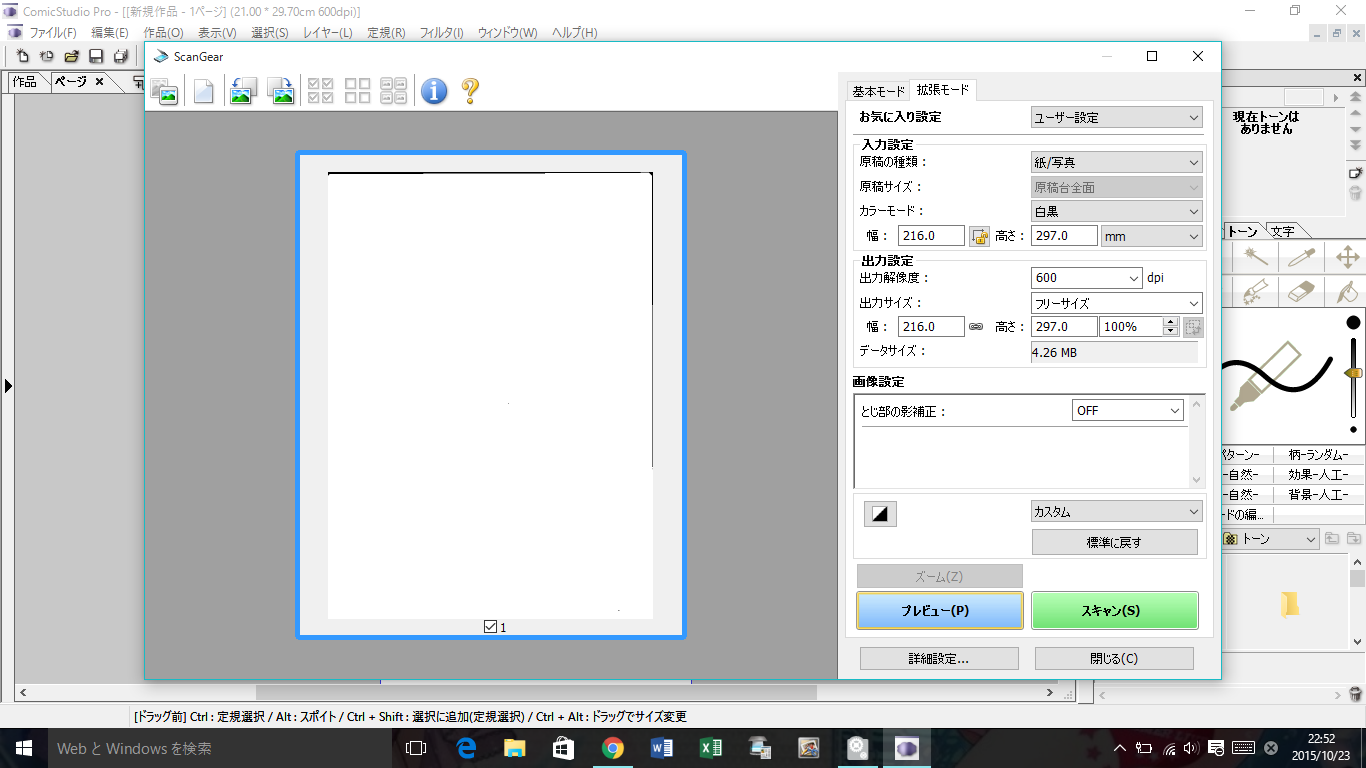Click the ComicStudio horizontal scrollbar thumb
The image size is (1366, 768).
(536, 692)
